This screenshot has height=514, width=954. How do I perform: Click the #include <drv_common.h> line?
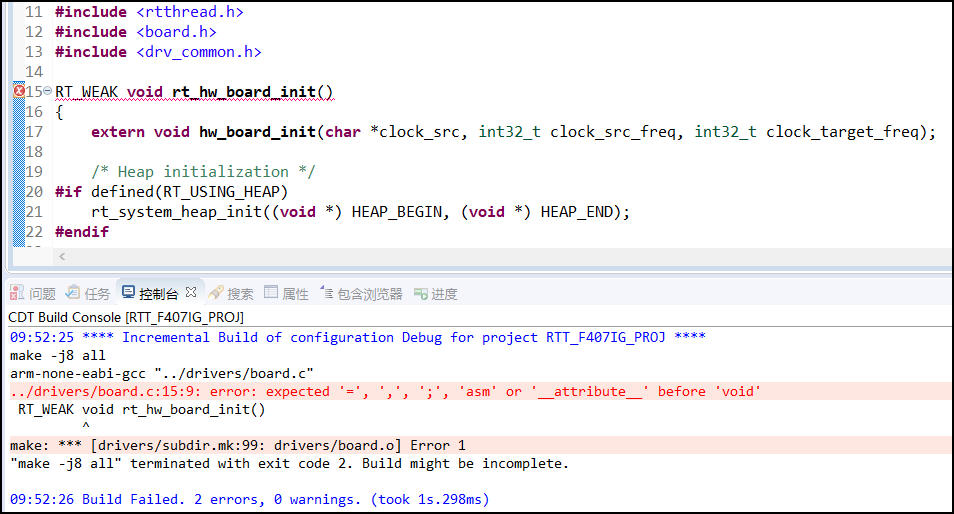pyautogui.click(x=158, y=52)
